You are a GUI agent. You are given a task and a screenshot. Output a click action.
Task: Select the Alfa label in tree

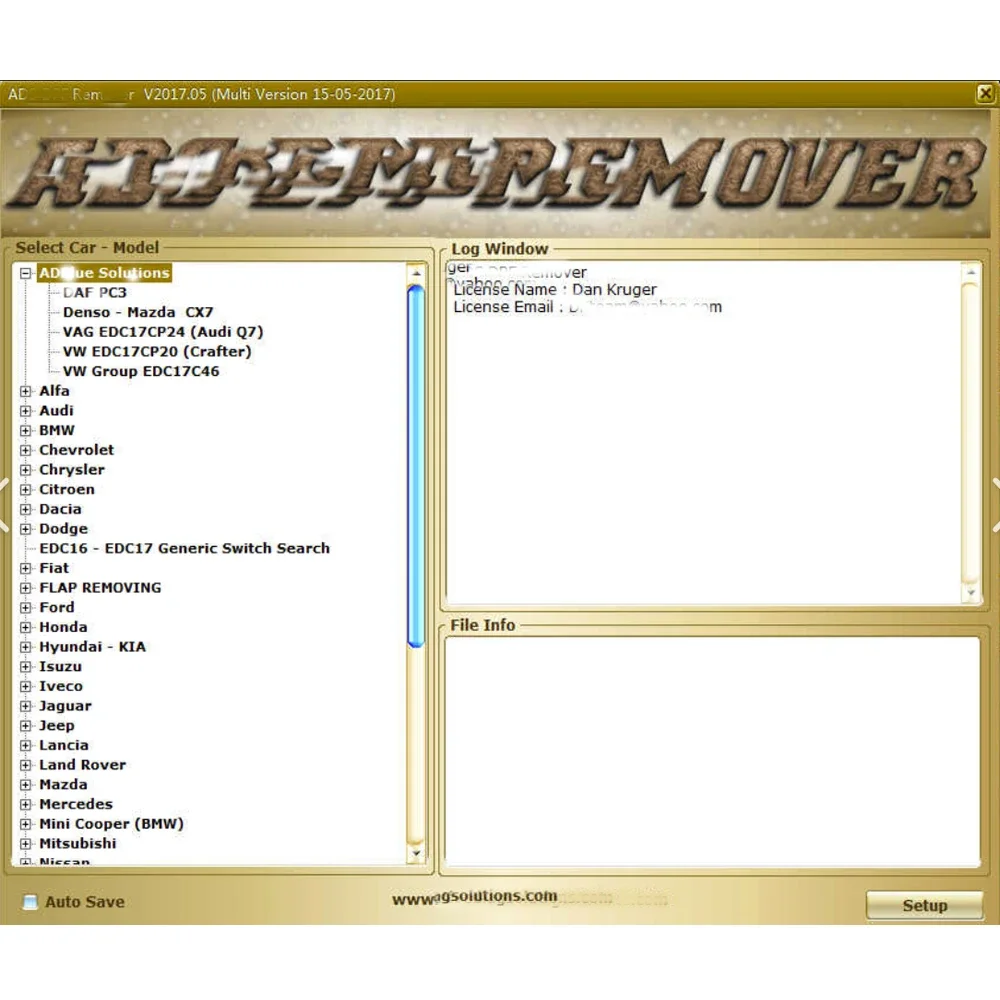click(x=54, y=391)
